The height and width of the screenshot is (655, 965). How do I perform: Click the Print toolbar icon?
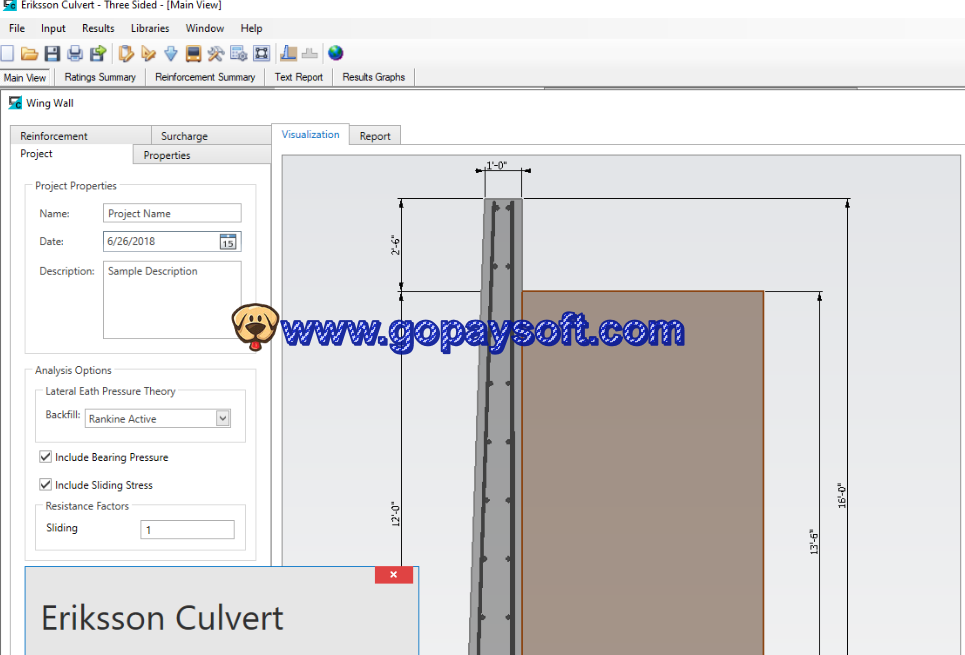[x=75, y=53]
